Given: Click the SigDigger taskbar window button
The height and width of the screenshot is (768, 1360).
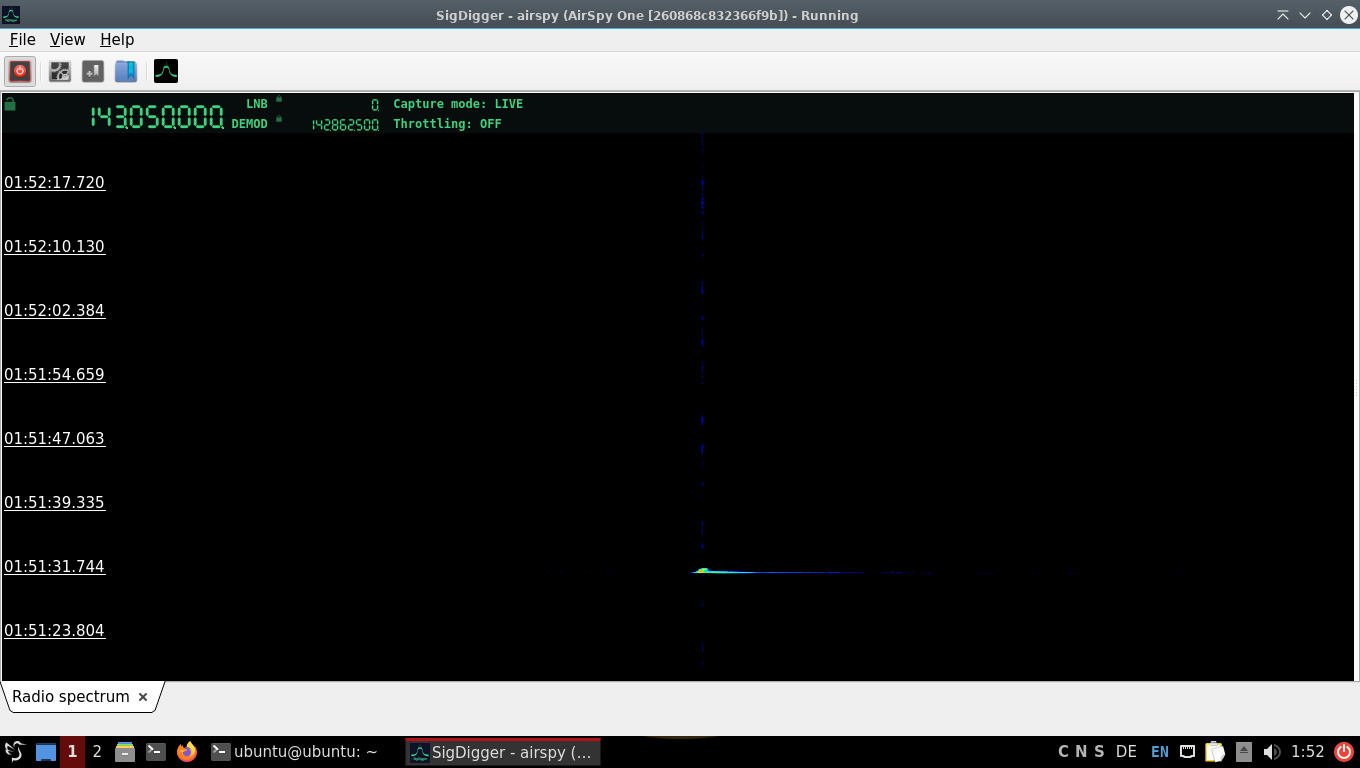Looking at the screenshot, I should tap(503, 752).
